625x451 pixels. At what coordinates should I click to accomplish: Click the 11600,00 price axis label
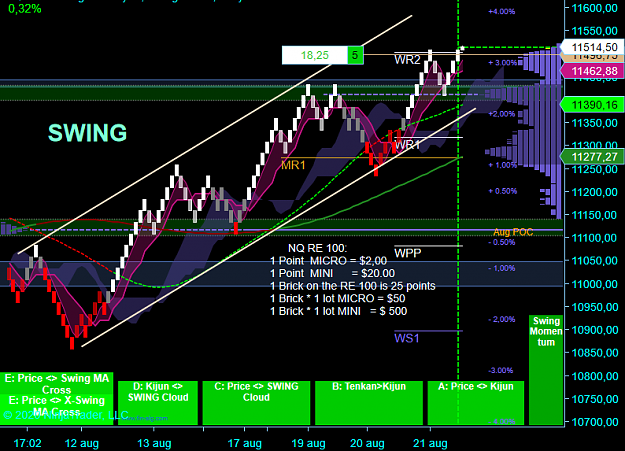tap(595, 8)
